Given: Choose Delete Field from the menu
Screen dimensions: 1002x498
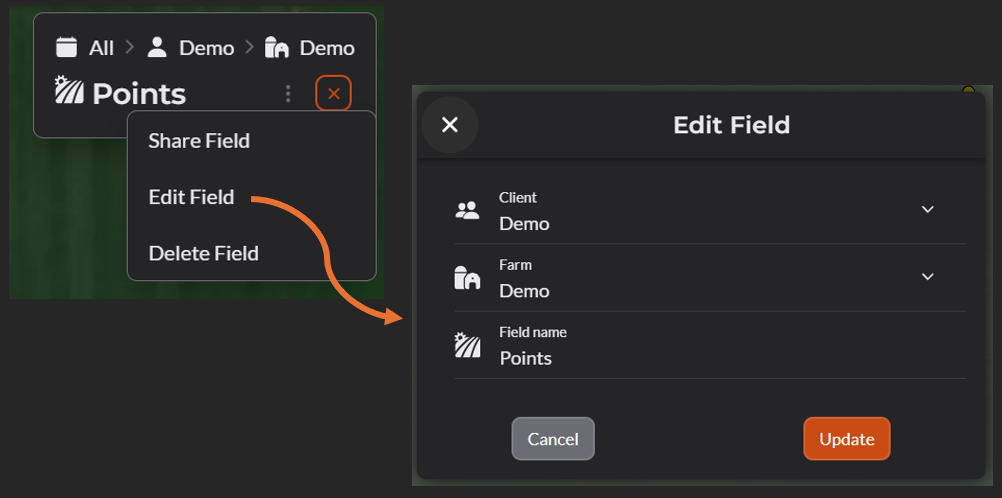Looking at the screenshot, I should (x=203, y=253).
